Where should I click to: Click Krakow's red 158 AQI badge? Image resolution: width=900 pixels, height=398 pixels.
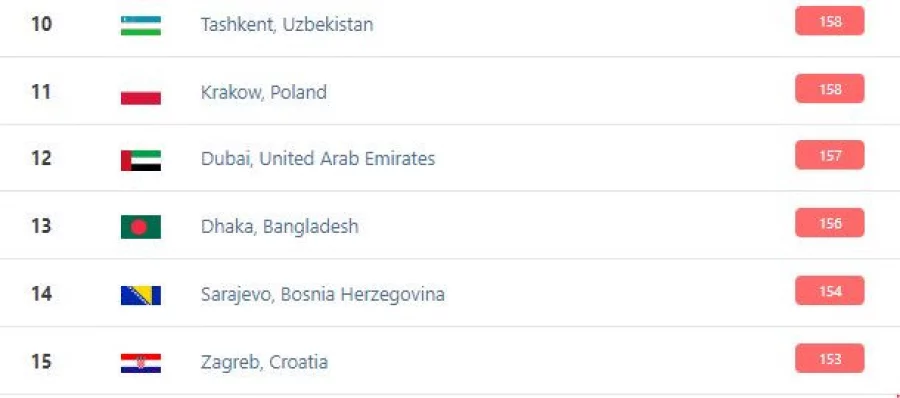(829, 89)
